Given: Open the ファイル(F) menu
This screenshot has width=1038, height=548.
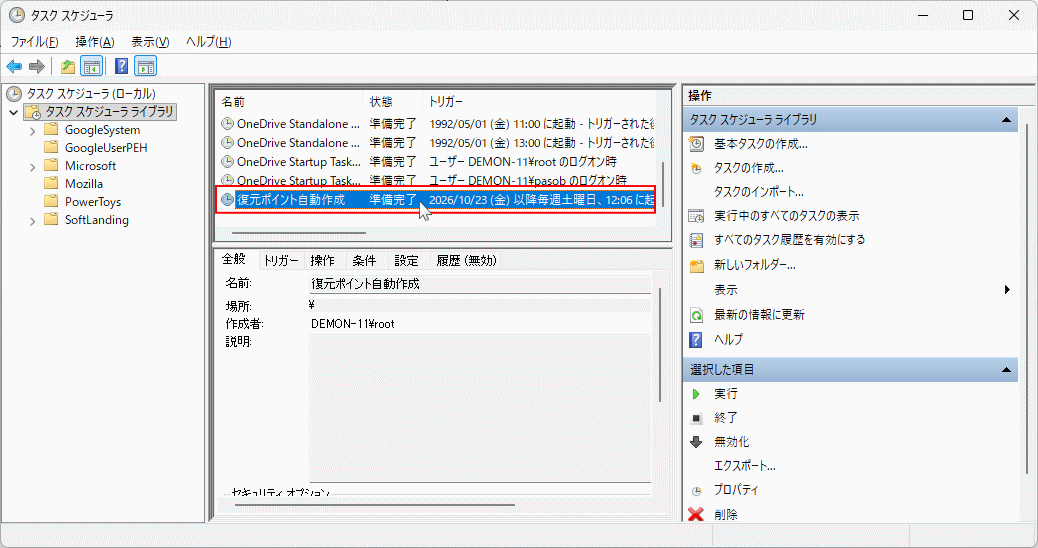Looking at the screenshot, I should 34,42.
